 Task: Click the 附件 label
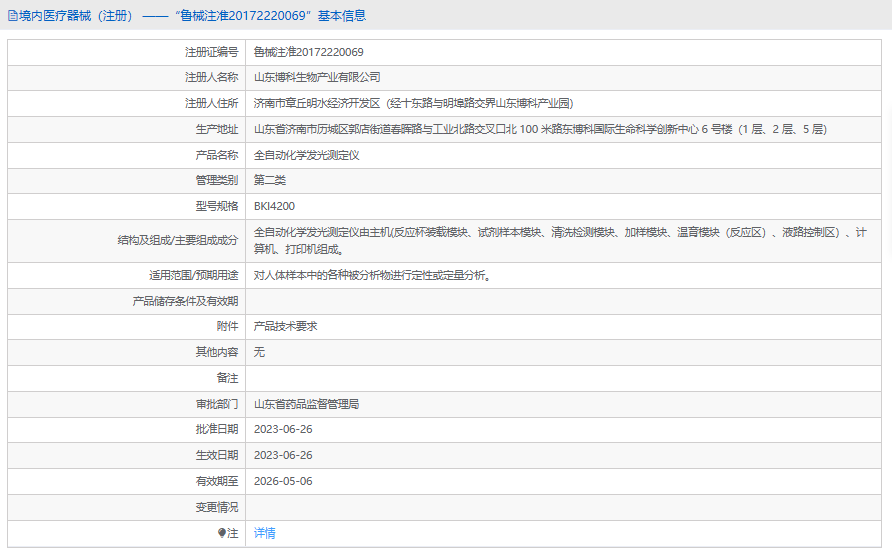[x=228, y=327]
